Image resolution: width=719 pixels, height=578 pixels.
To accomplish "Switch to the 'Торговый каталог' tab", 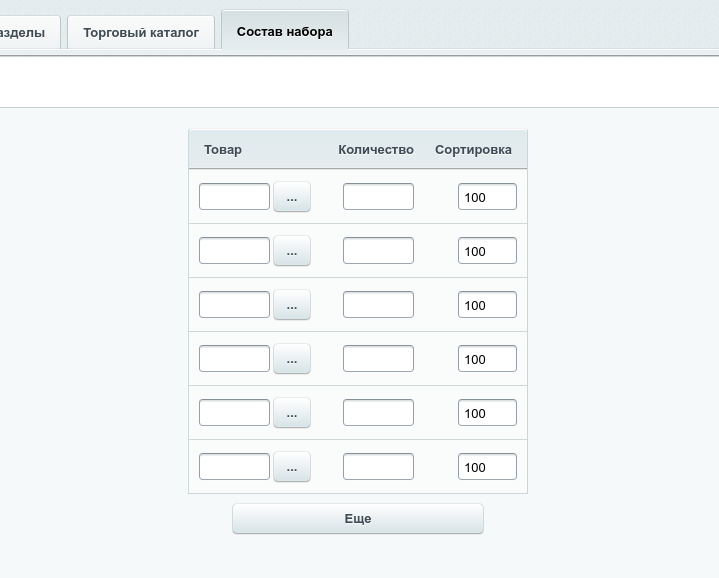I will (141, 32).
